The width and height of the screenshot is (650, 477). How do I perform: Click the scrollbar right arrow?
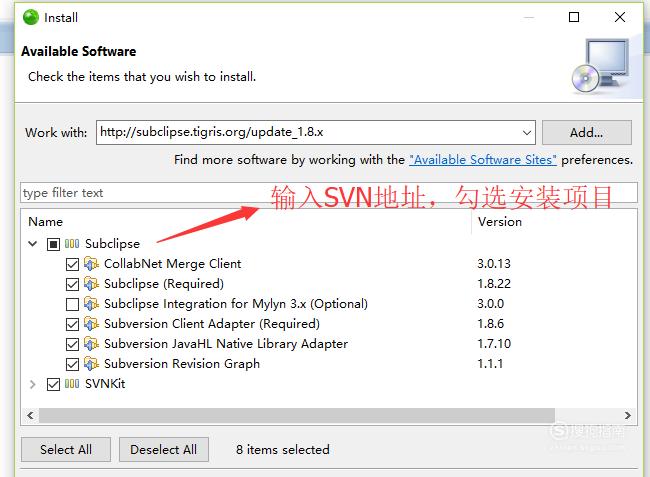[628, 415]
